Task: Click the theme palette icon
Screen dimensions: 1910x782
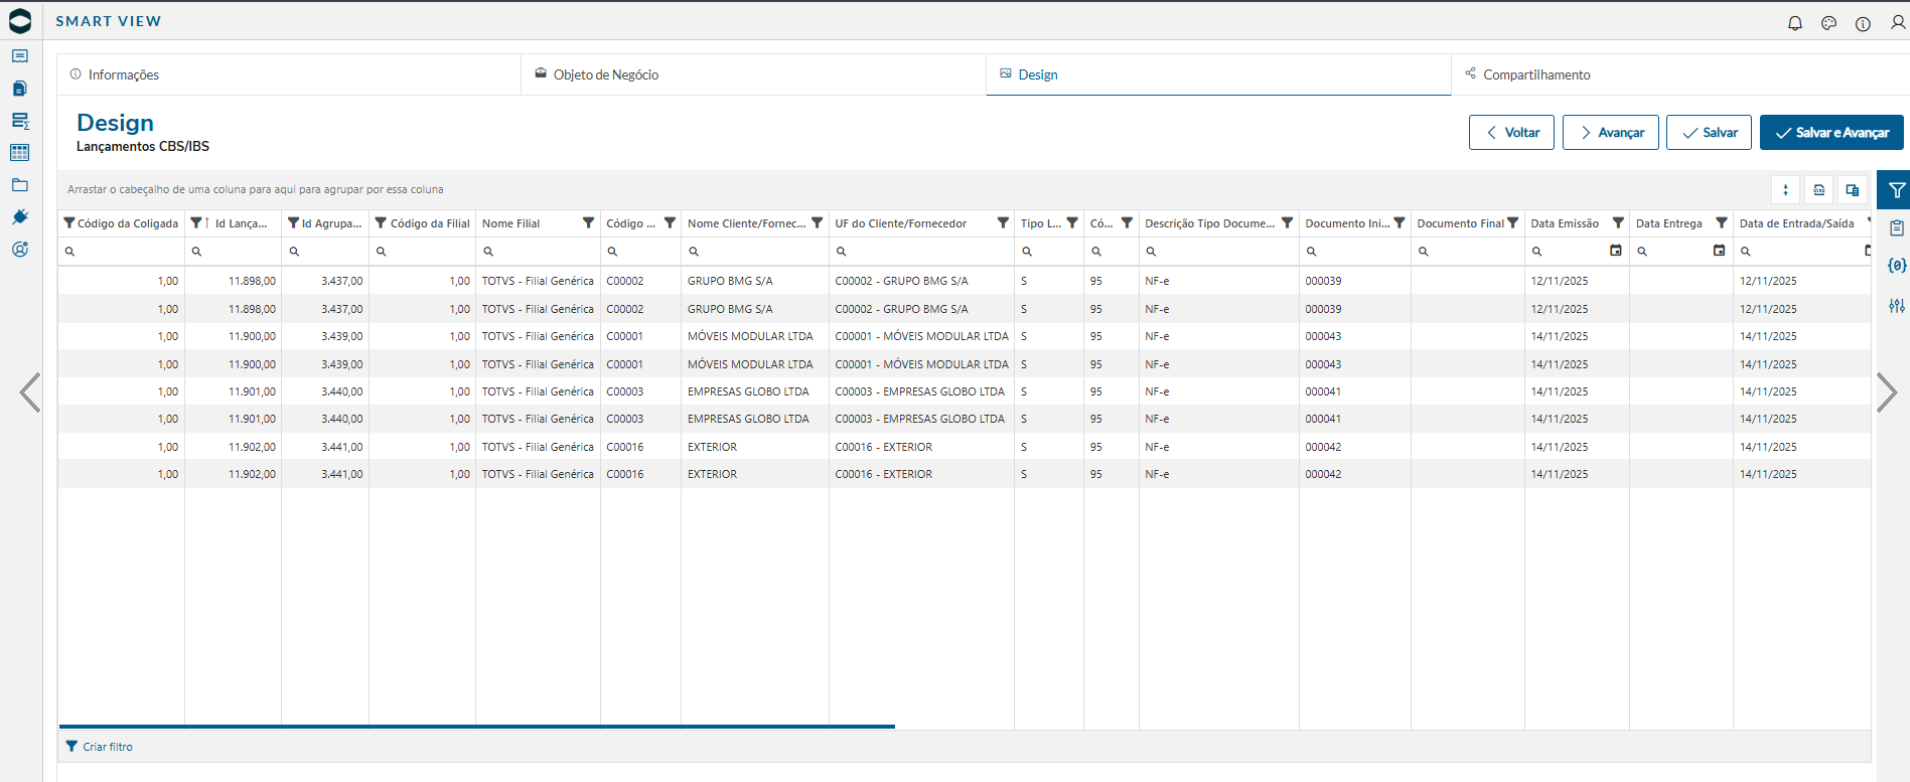Action: tap(1829, 23)
